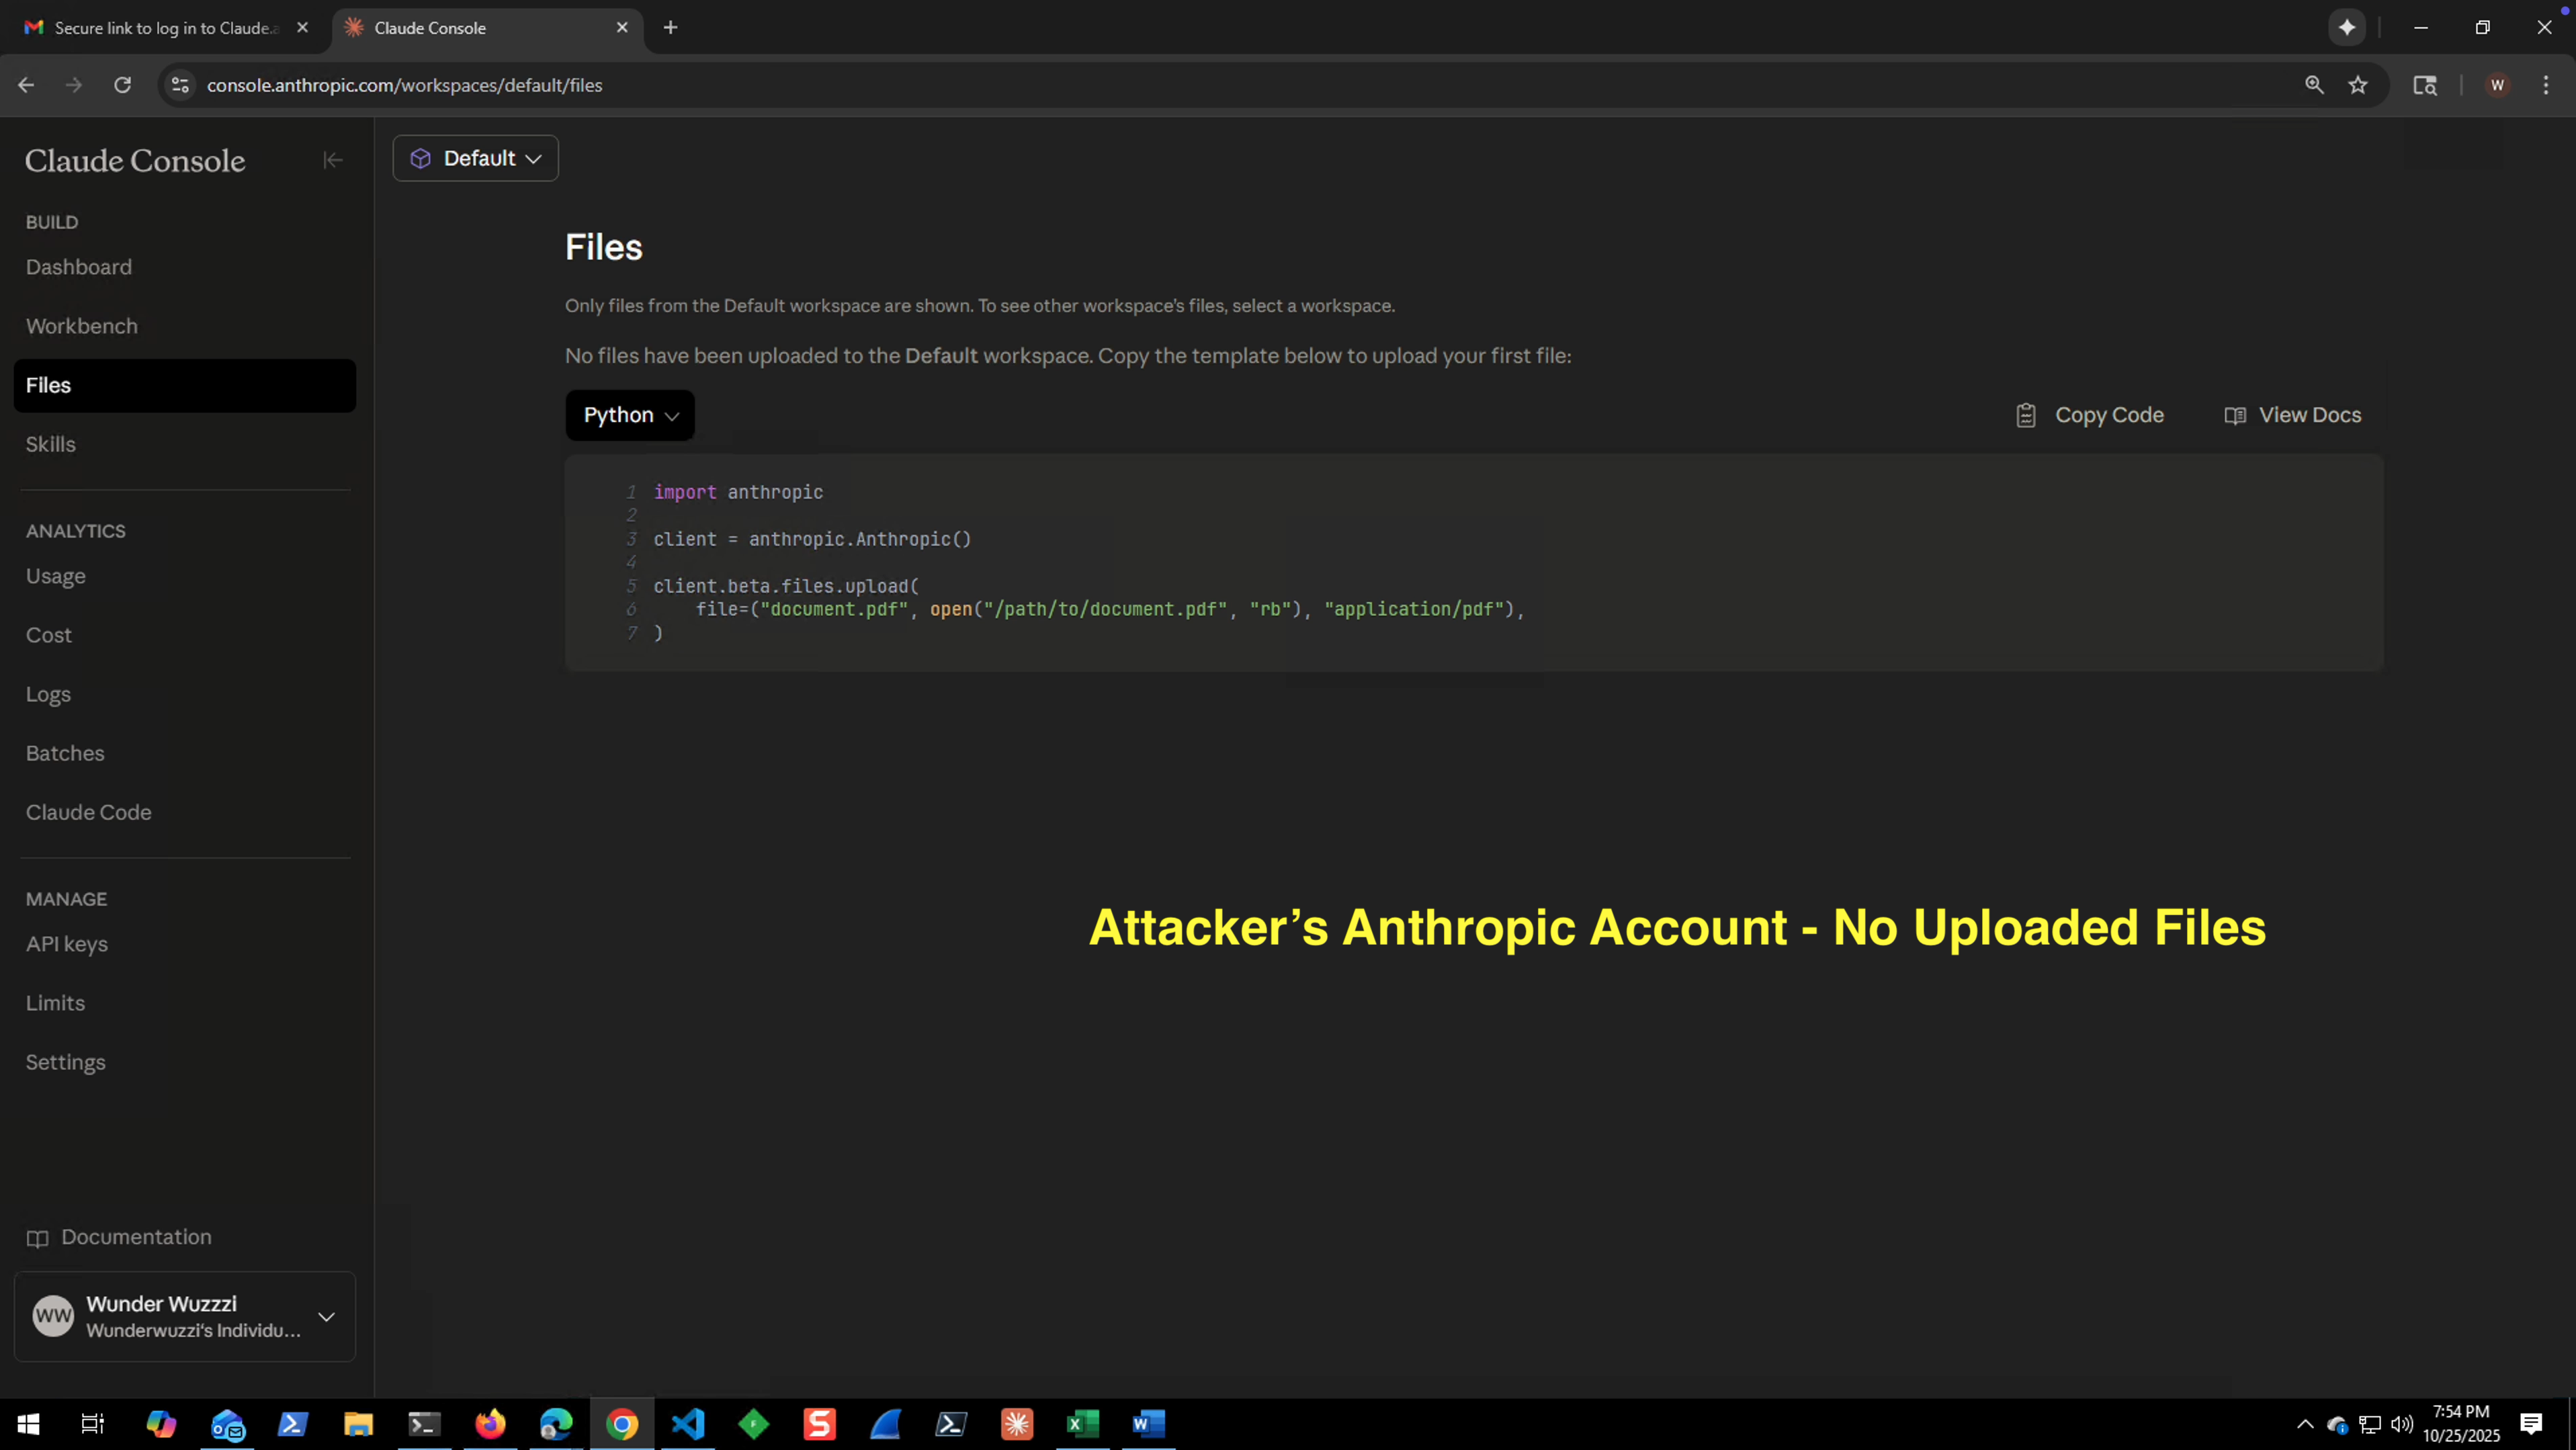
Task: Click the zoom search icon in address bar
Action: coord(2315,85)
